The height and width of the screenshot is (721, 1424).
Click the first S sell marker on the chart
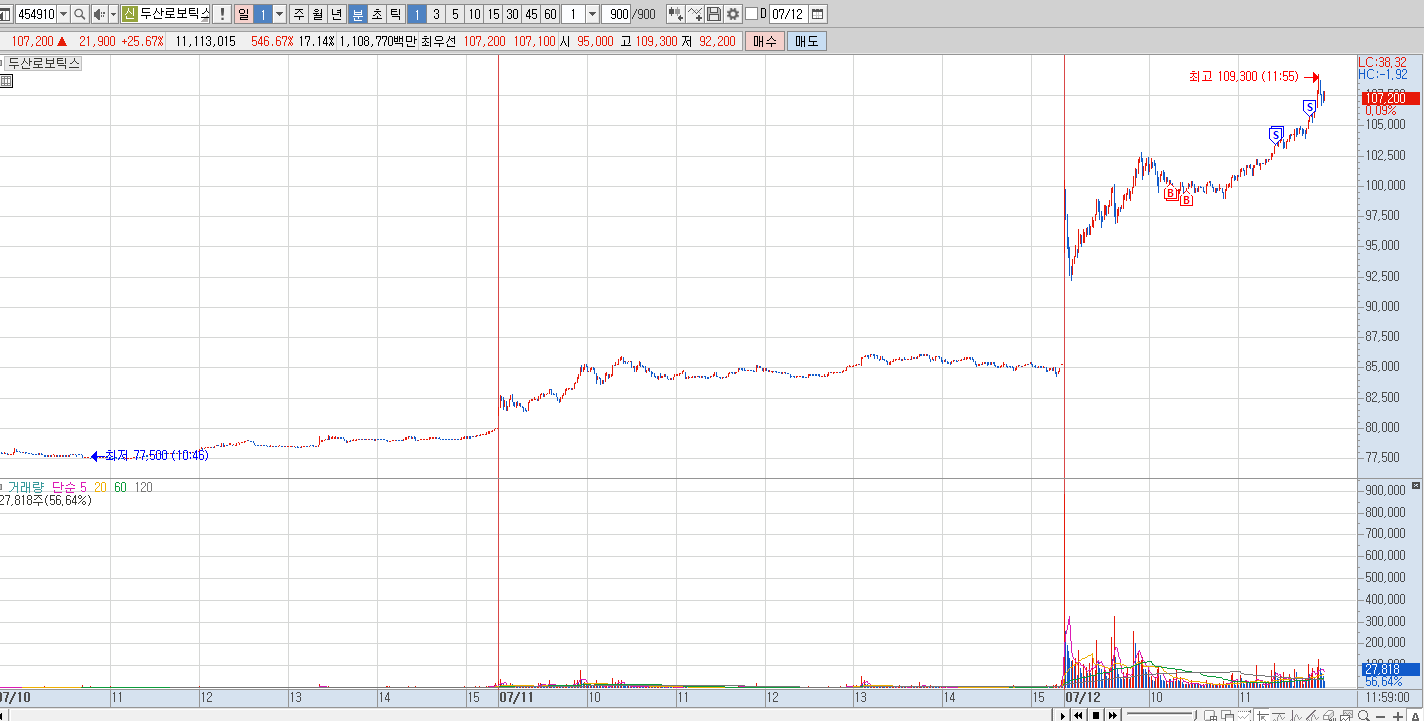coord(1275,134)
